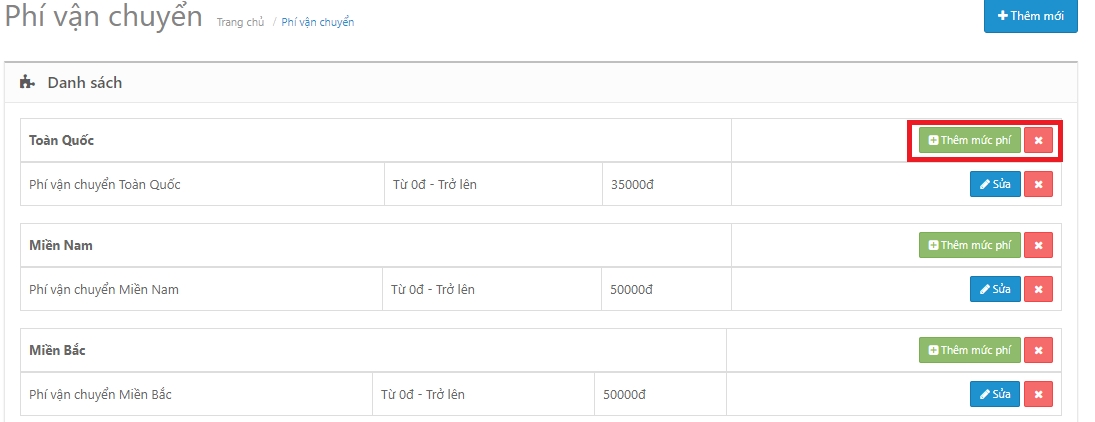
Task: Edit the Miền Bắc shipping fee
Action: tap(995, 394)
